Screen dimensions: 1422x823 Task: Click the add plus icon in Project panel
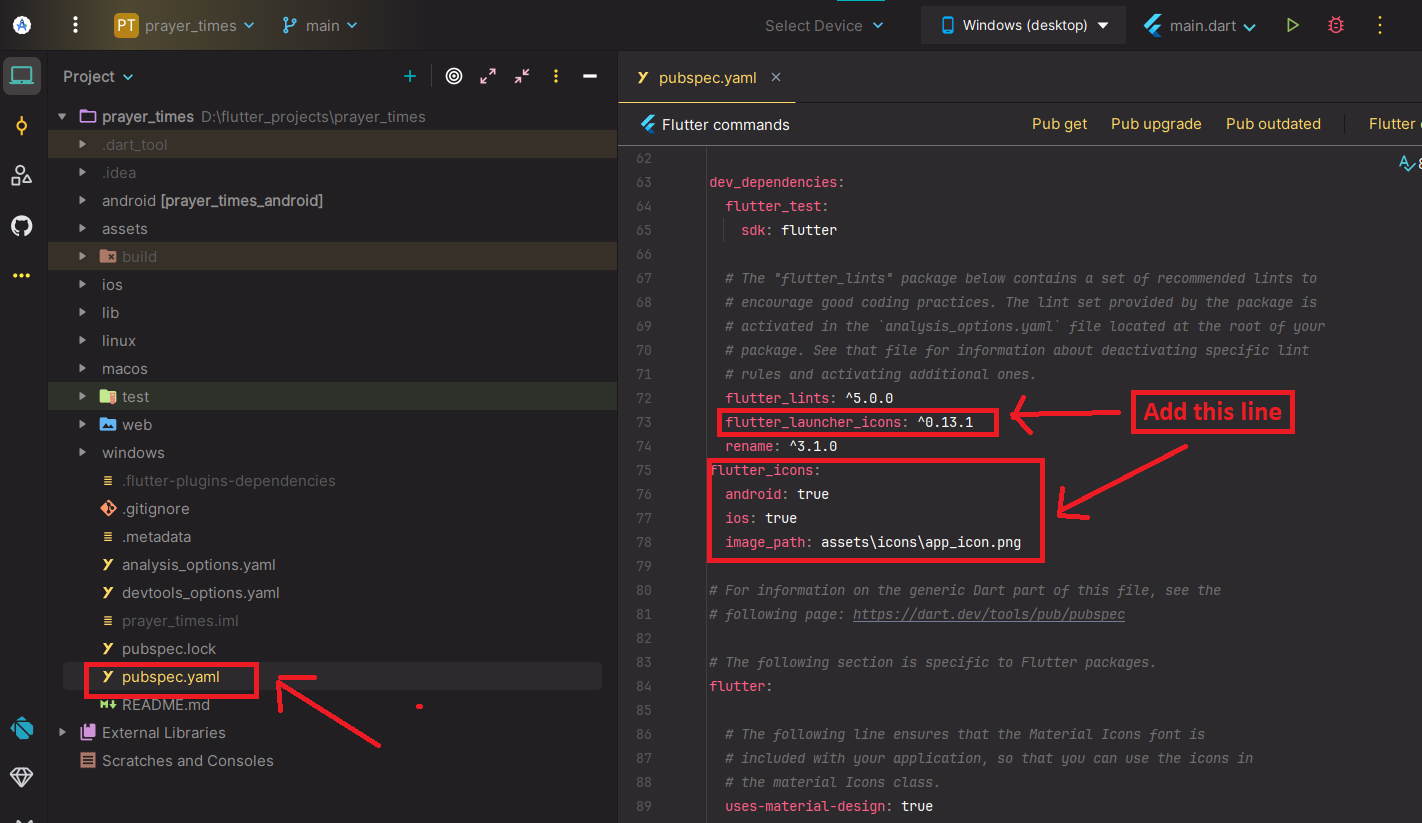(409, 76)
